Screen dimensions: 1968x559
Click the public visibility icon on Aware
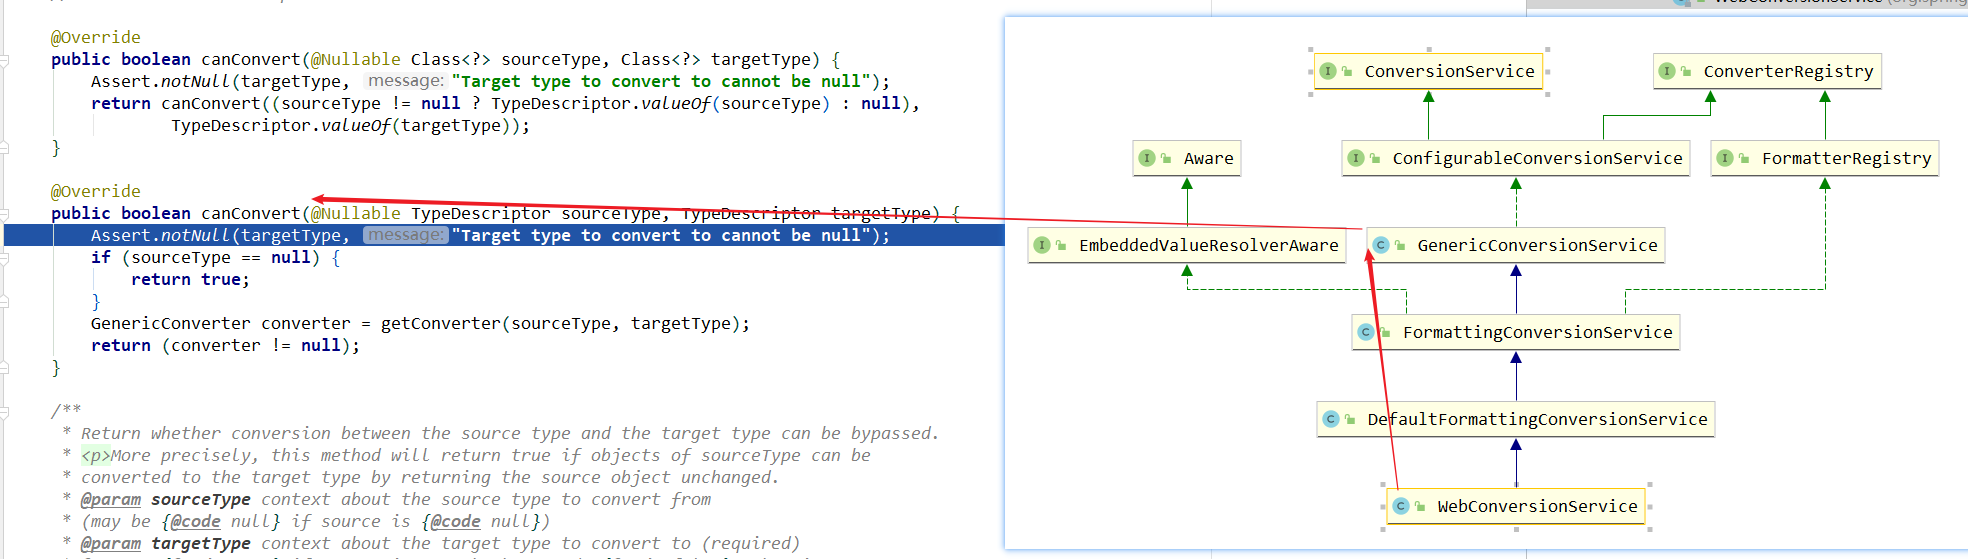[x=1166, y=158]
